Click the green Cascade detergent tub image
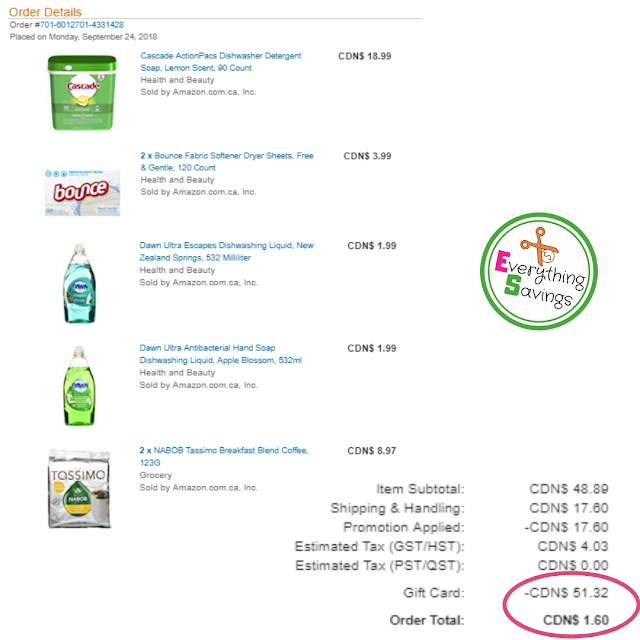This screenshot has height=640, width=640. (x=82, y=93)
